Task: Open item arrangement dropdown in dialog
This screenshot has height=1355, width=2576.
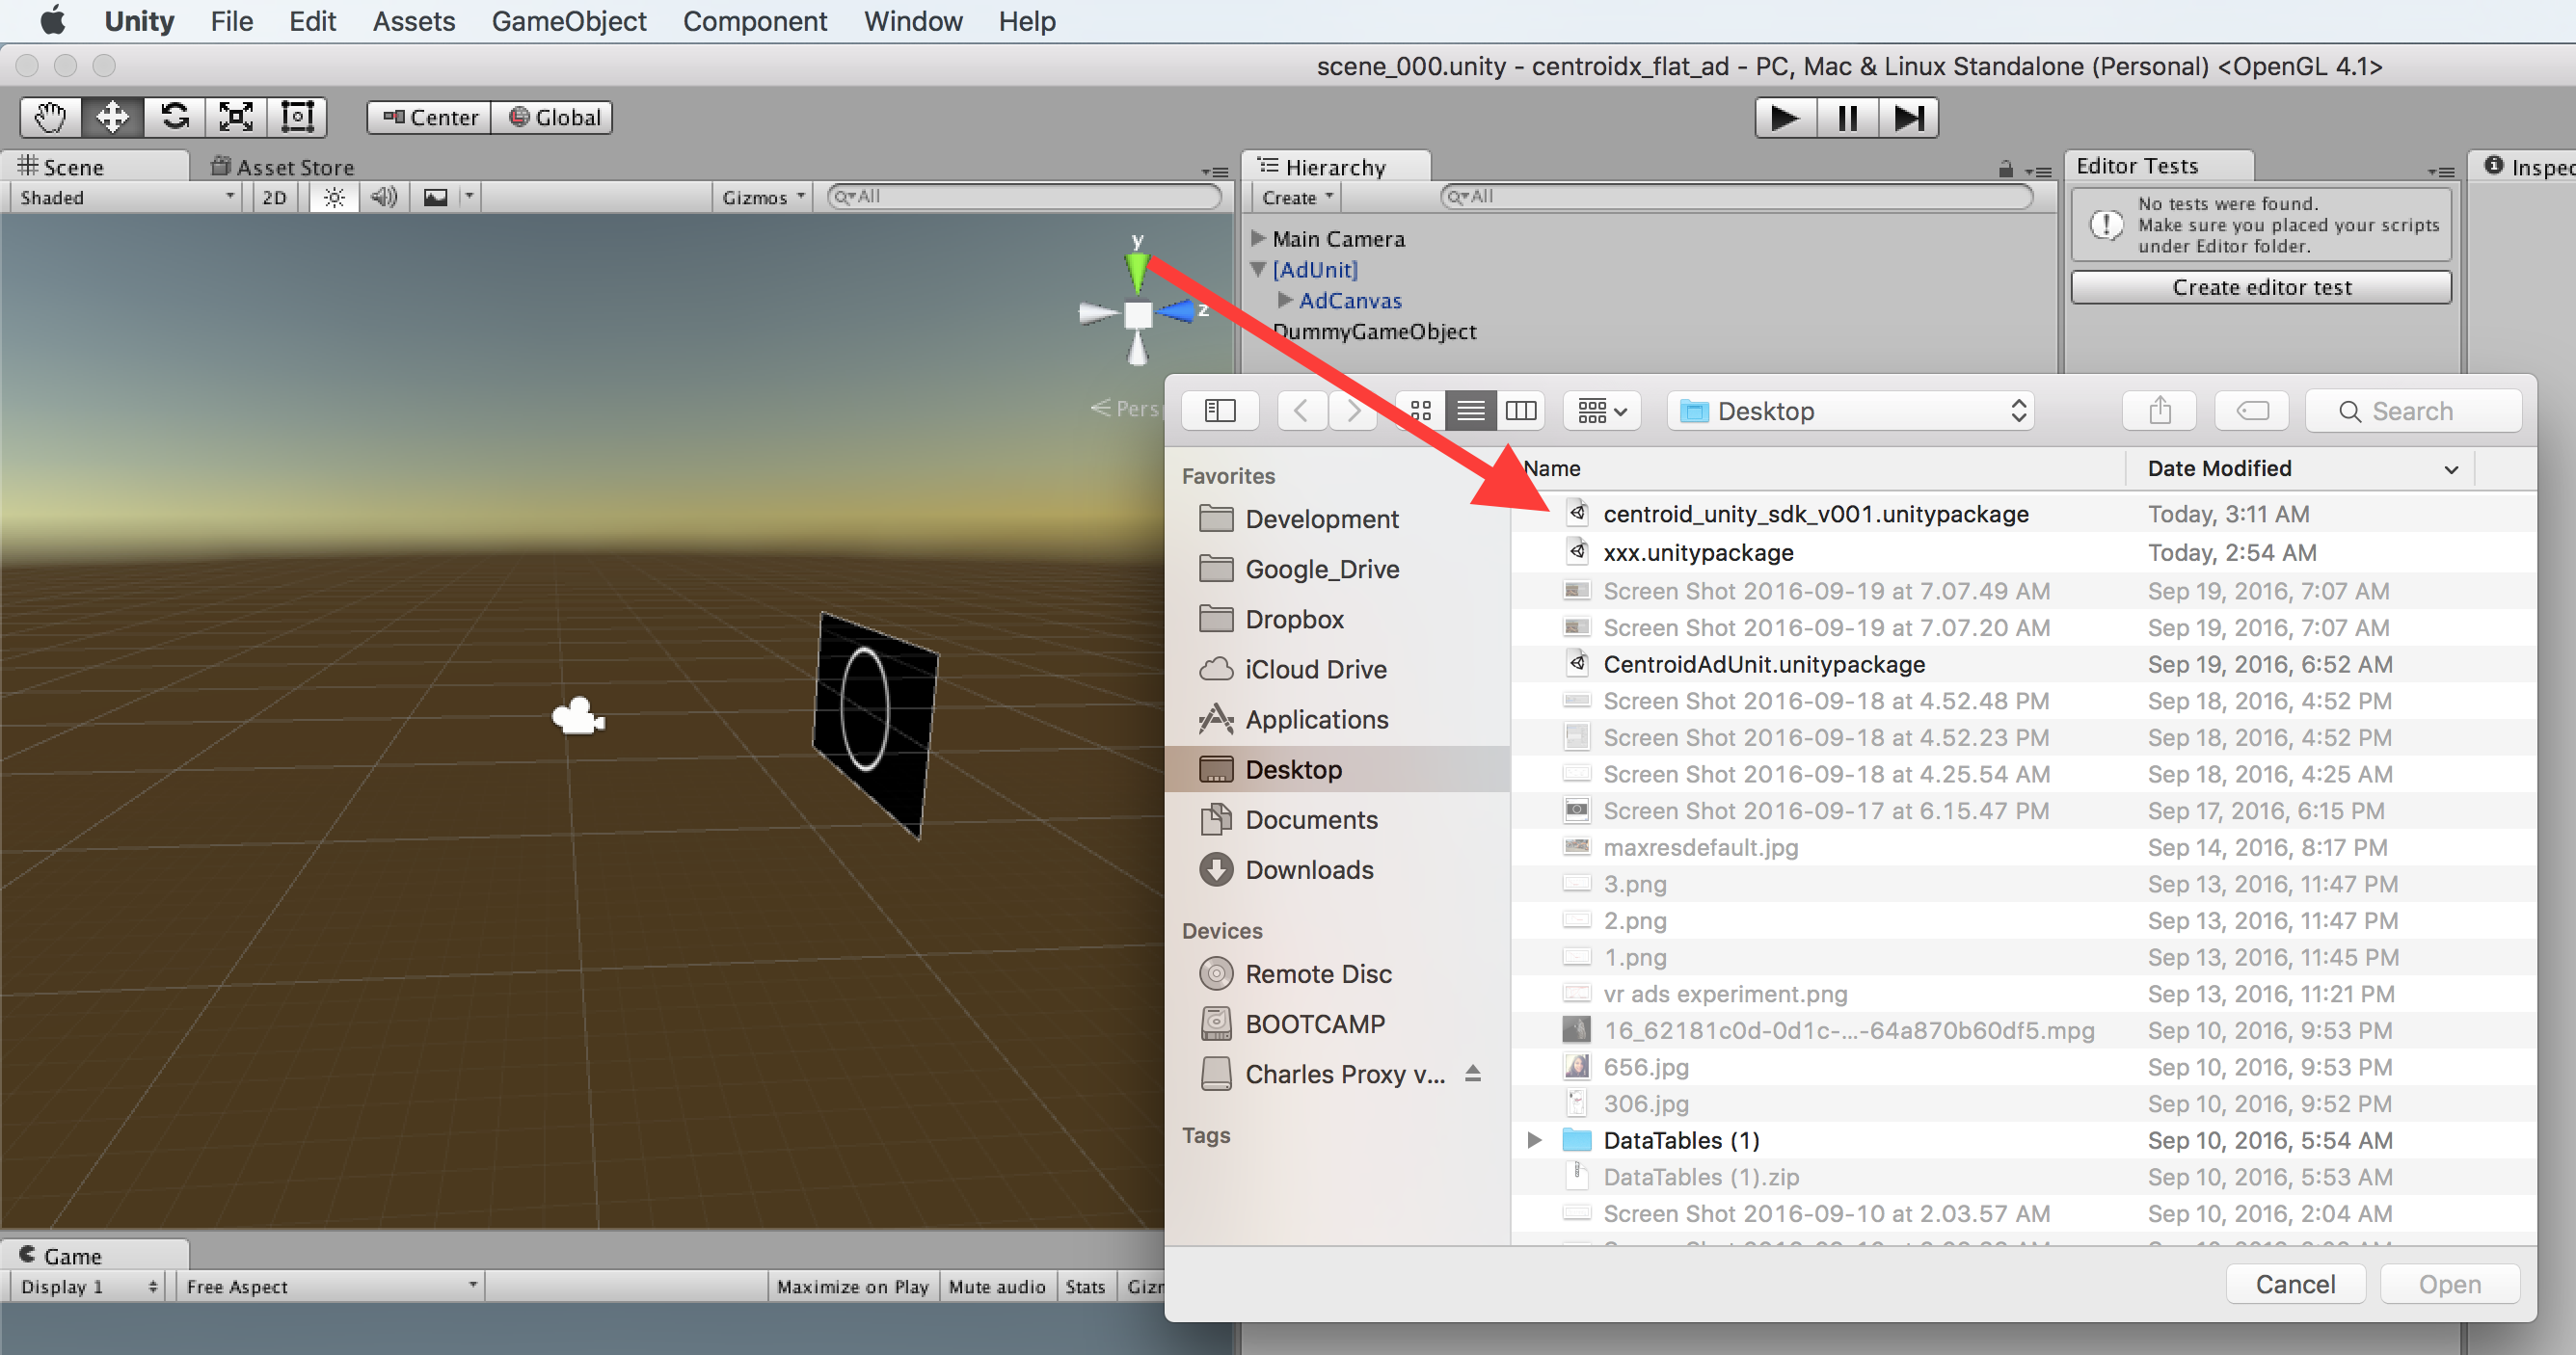Action: [x=1602, y=411]
